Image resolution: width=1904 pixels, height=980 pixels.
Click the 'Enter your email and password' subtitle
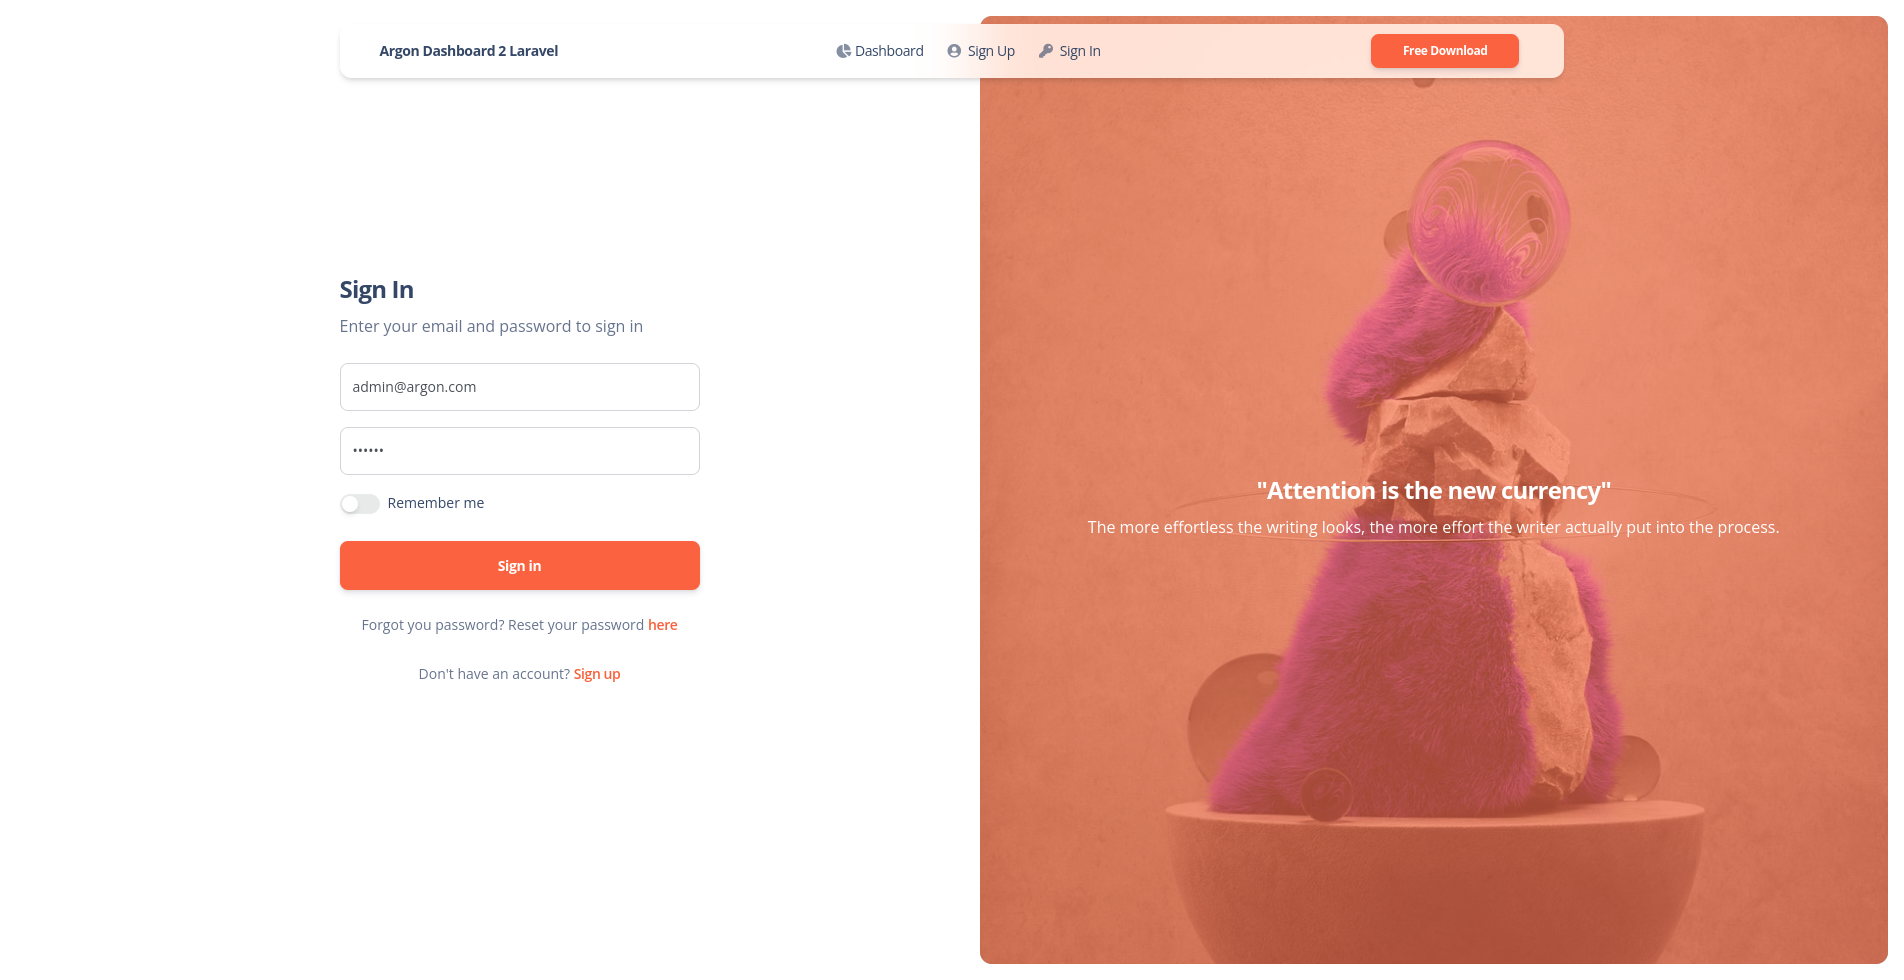[x=492, y=327]
